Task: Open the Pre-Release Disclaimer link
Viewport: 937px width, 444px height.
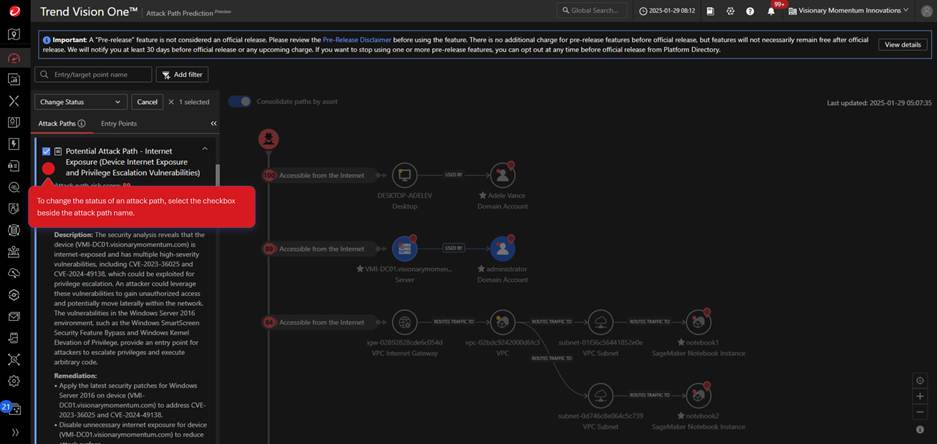Action: click(x=357, y=39)
